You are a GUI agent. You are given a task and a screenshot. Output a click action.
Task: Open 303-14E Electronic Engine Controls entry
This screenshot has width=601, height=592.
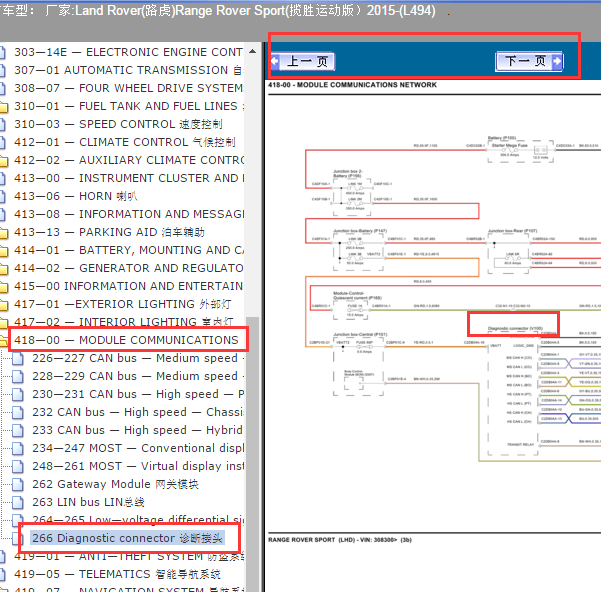(x=128, y=52)
